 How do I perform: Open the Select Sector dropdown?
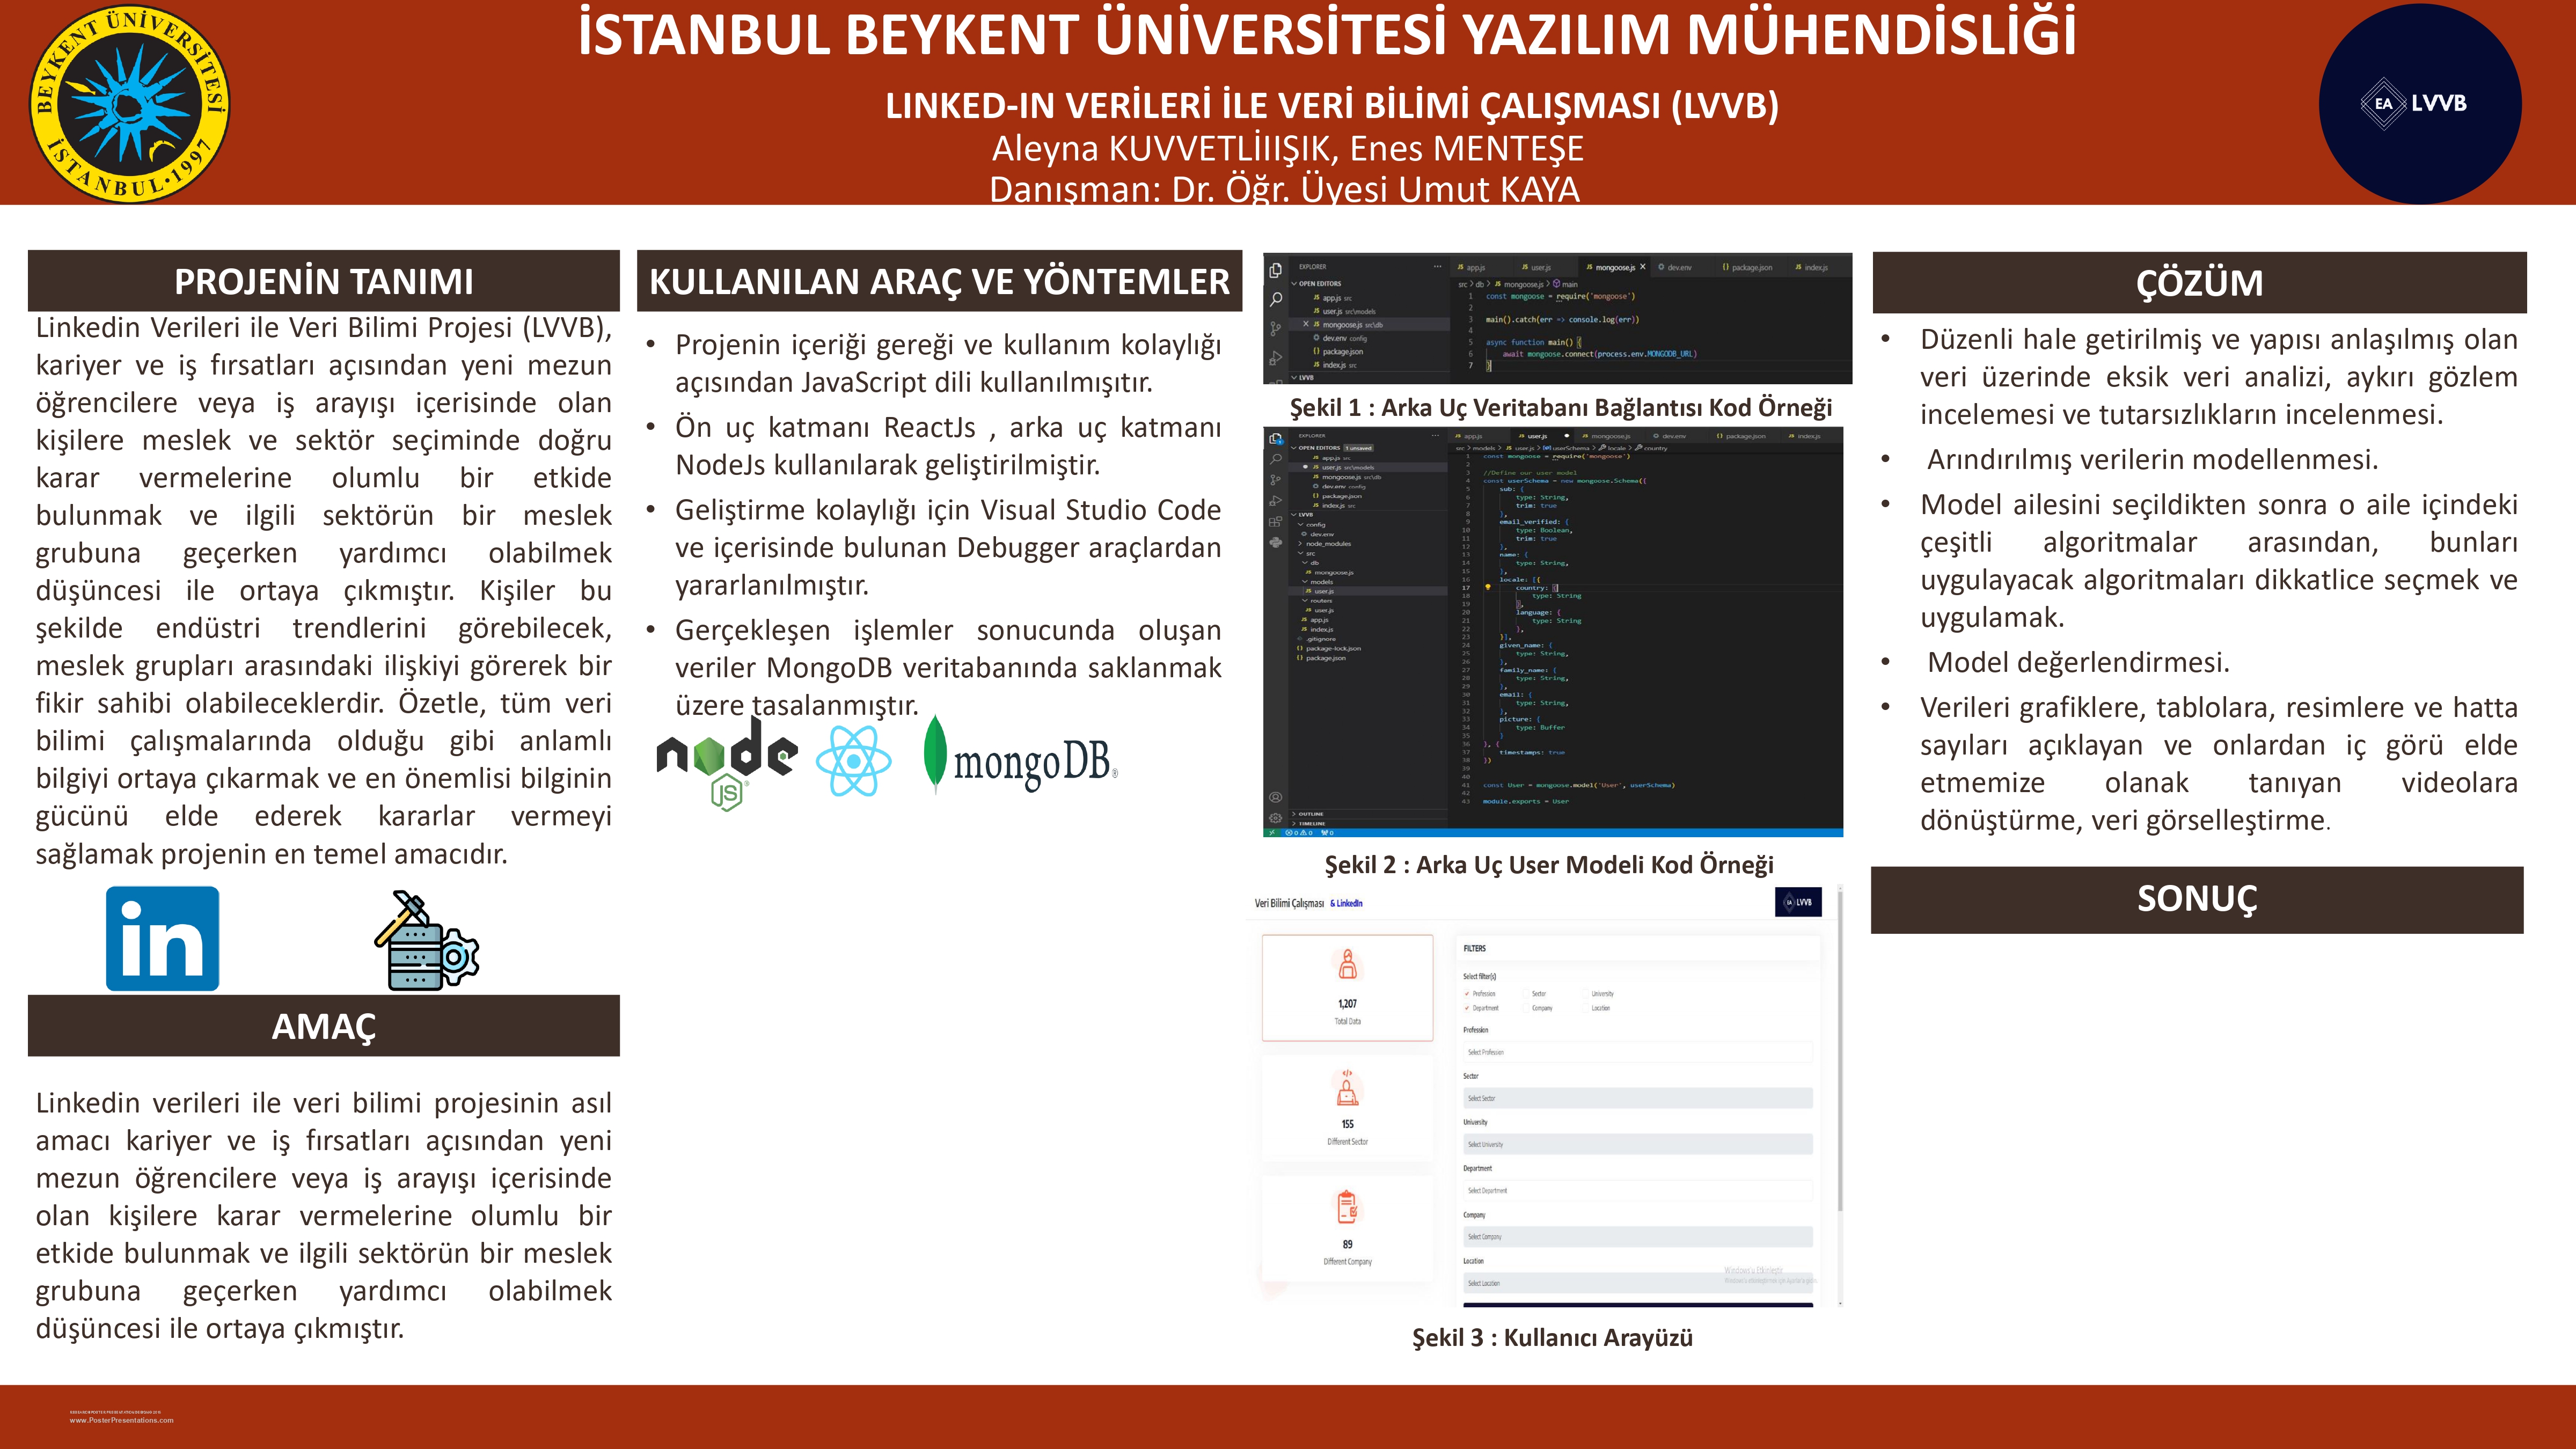tap(1639, 1098)
